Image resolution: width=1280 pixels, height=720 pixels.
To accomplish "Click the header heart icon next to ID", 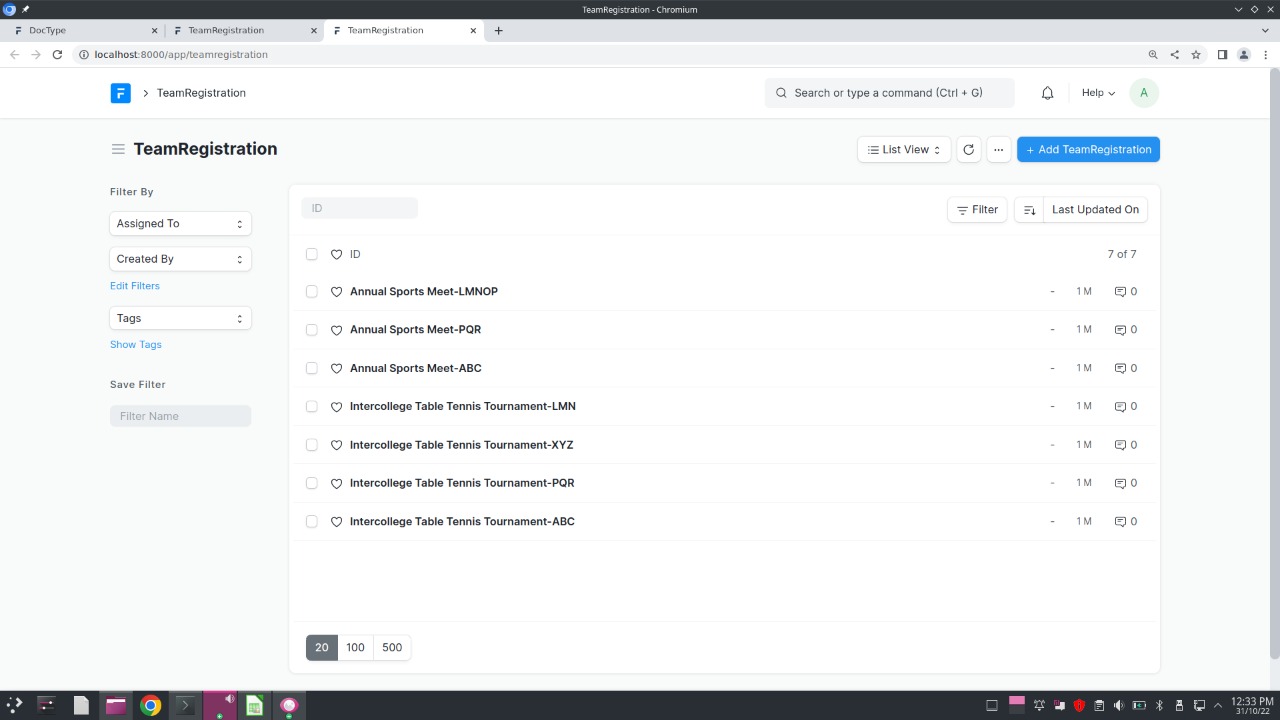I will point(336,255).
